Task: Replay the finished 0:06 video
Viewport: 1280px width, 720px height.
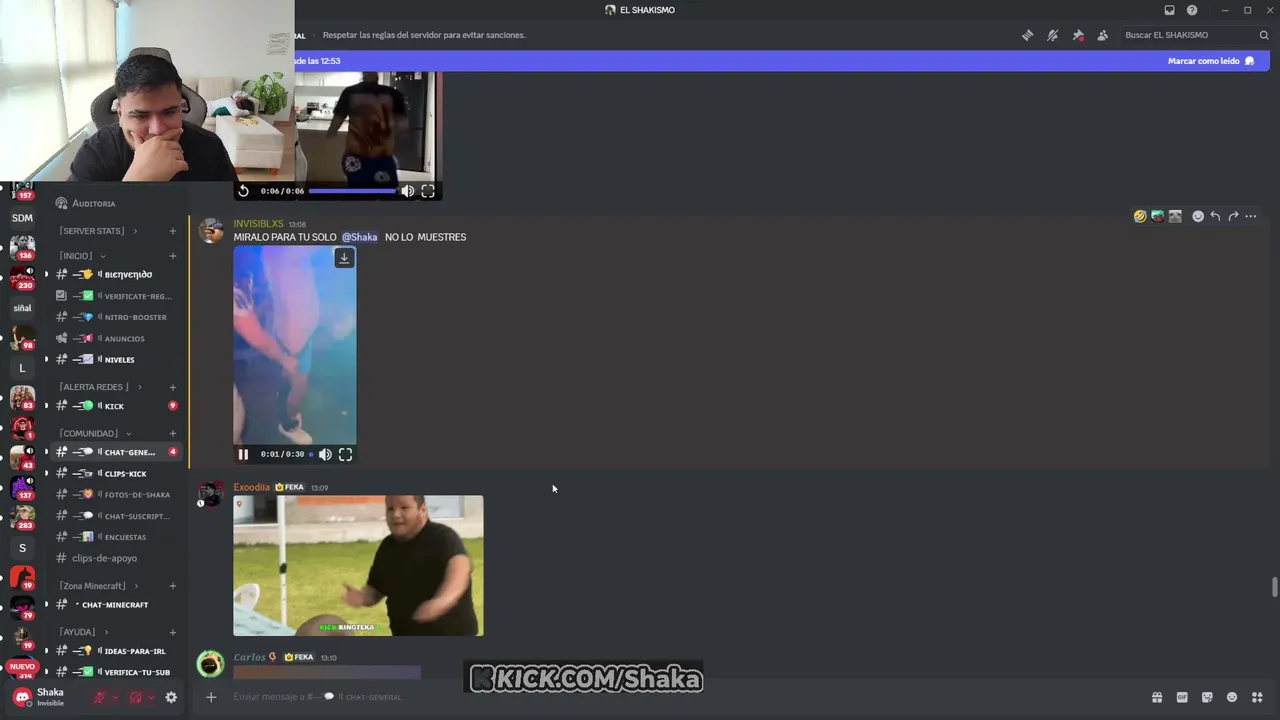Action: 243,191
